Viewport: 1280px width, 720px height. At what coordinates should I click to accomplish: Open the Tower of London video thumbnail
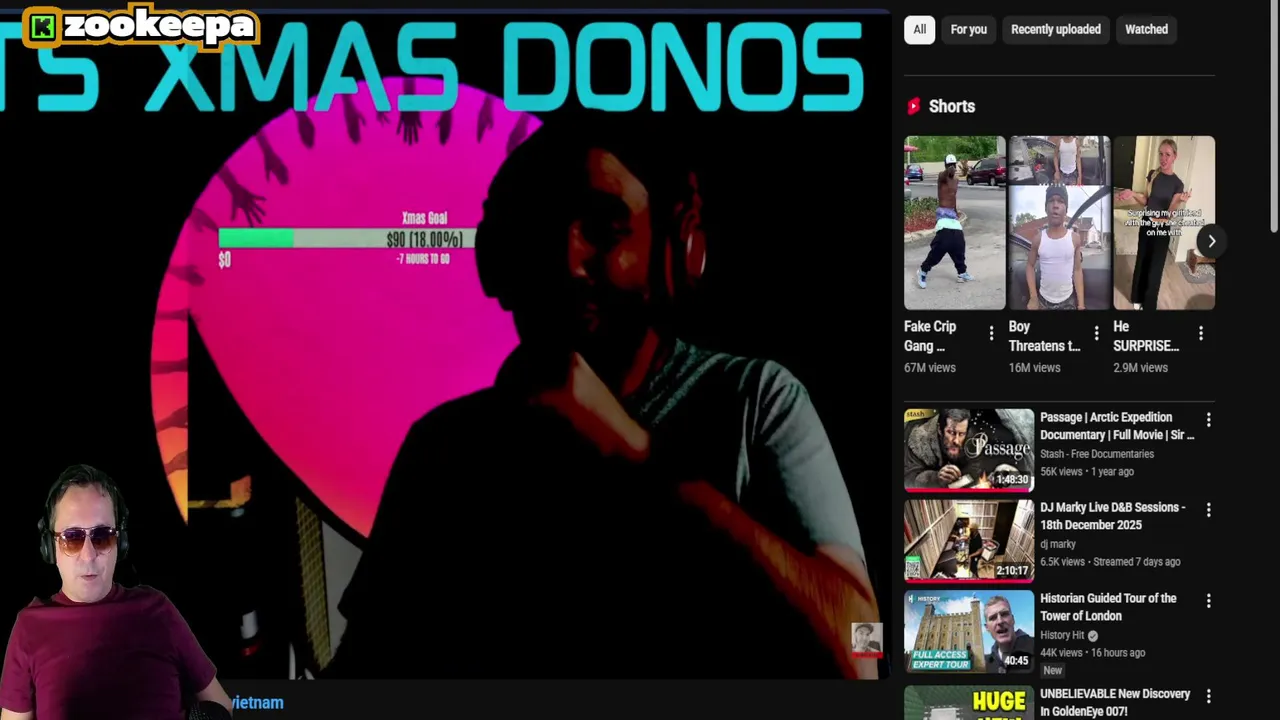[969, 631]
